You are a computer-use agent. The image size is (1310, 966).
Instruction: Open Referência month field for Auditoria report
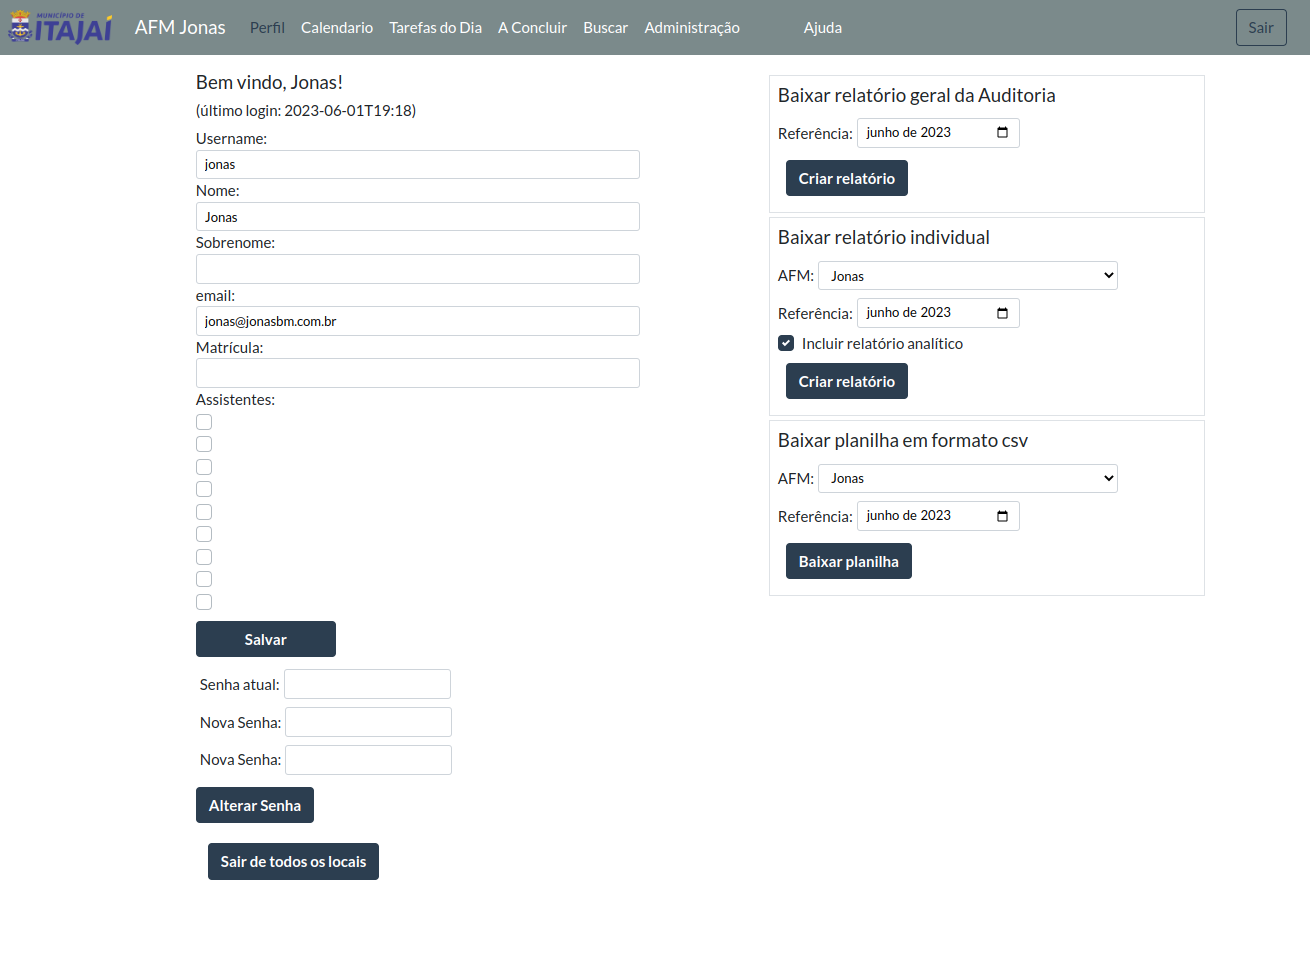938,133
